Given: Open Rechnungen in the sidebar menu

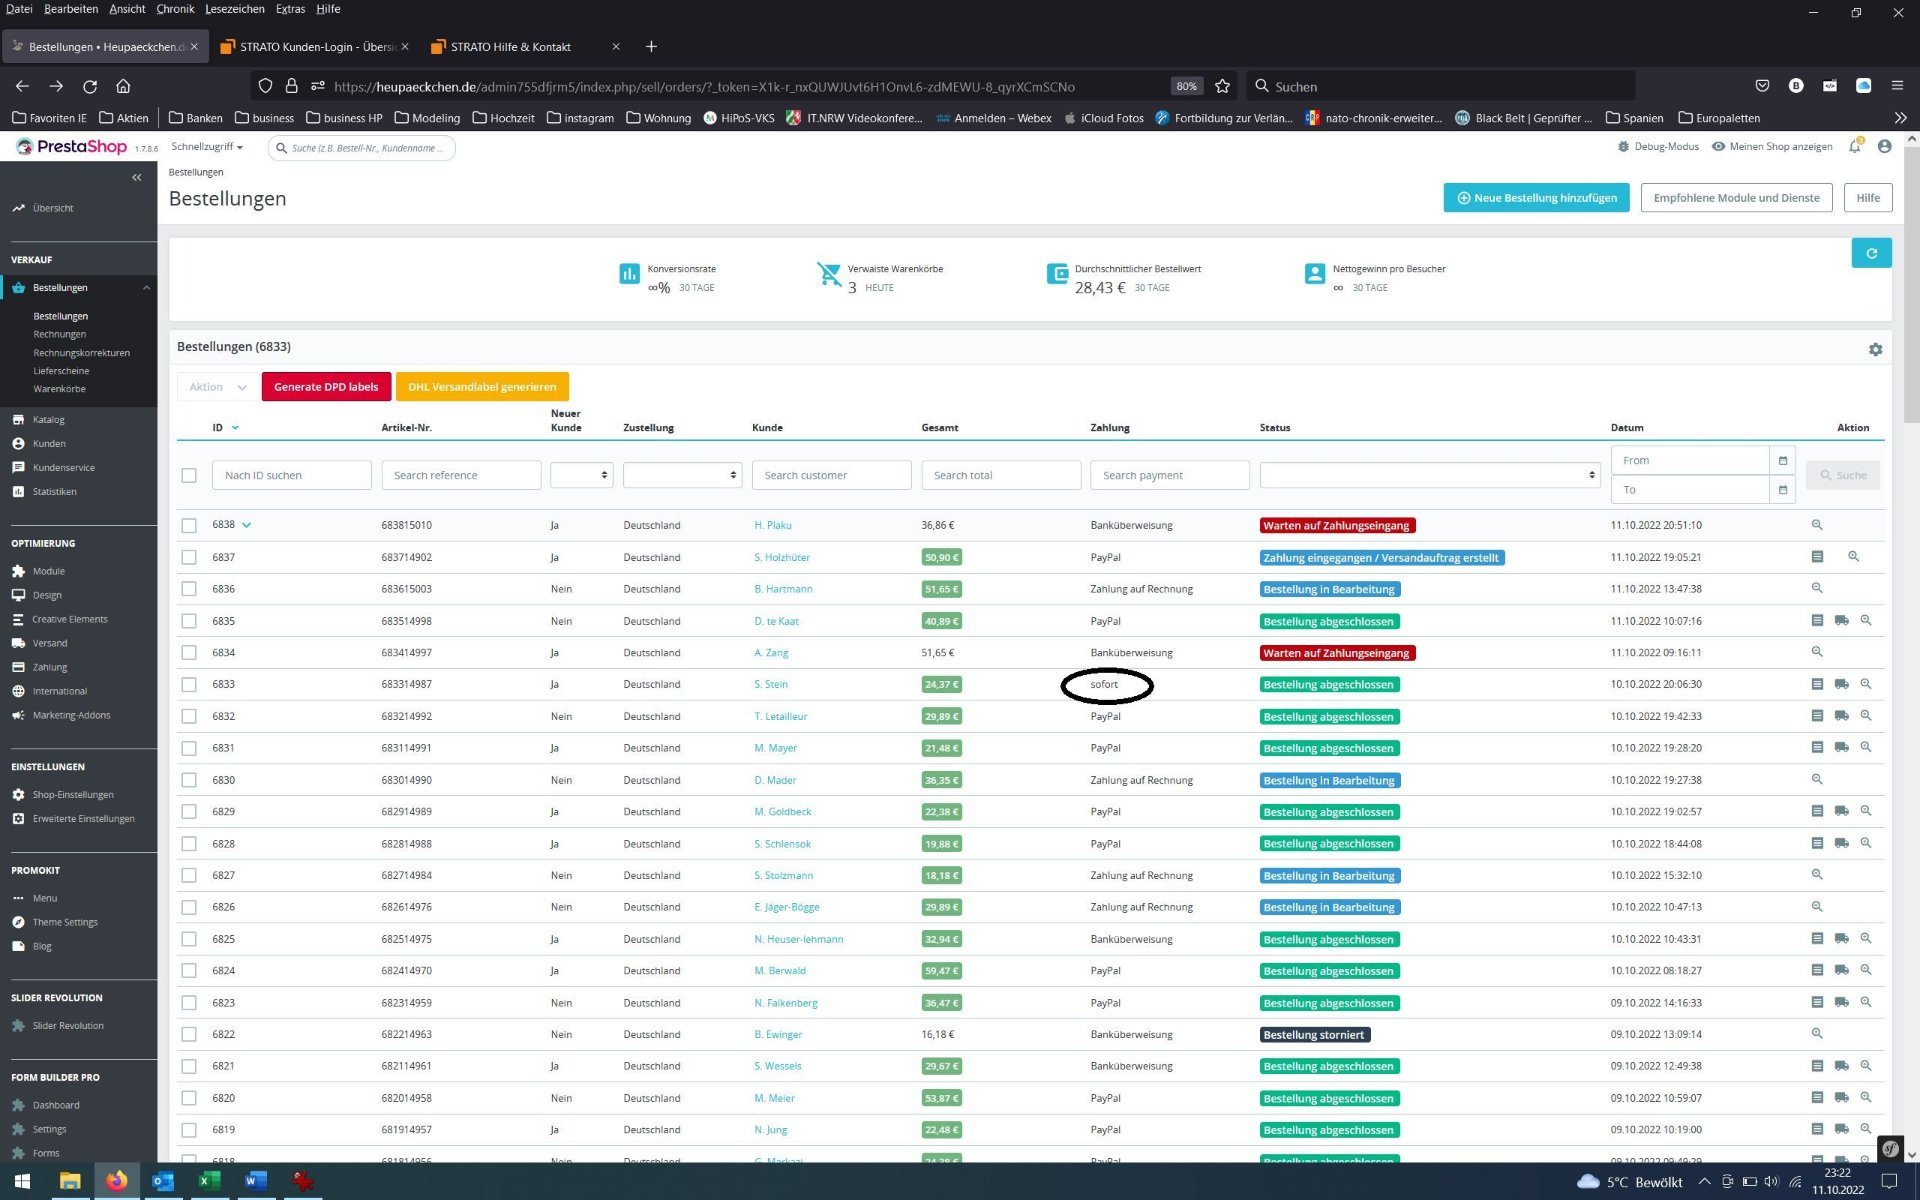Looking at the screenshot, I should pyautogui.click(x=60, y=334).
